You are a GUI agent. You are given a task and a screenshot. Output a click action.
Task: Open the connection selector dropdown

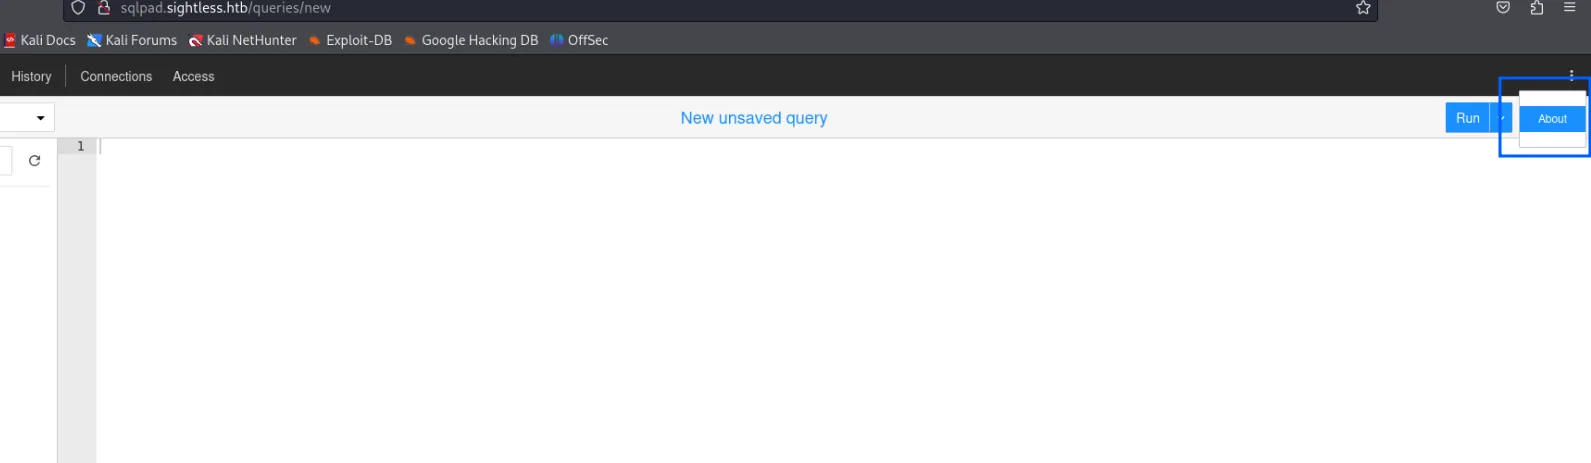[x=26, y=118]
